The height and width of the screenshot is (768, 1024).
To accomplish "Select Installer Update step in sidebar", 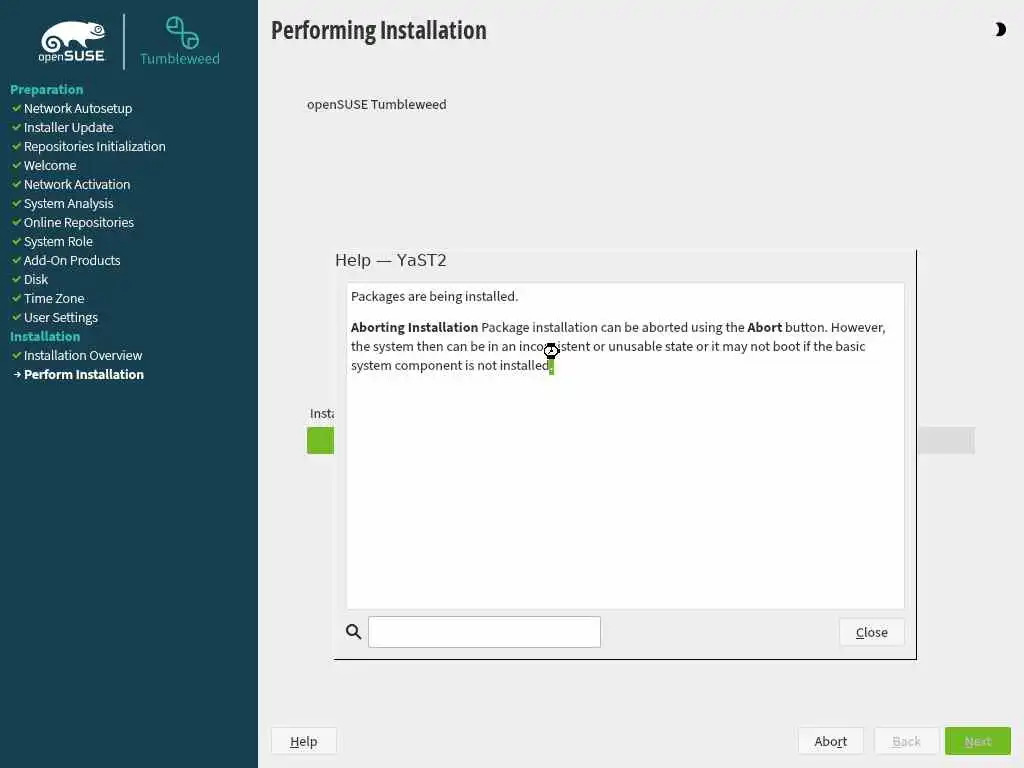I will tap(69, 127).
